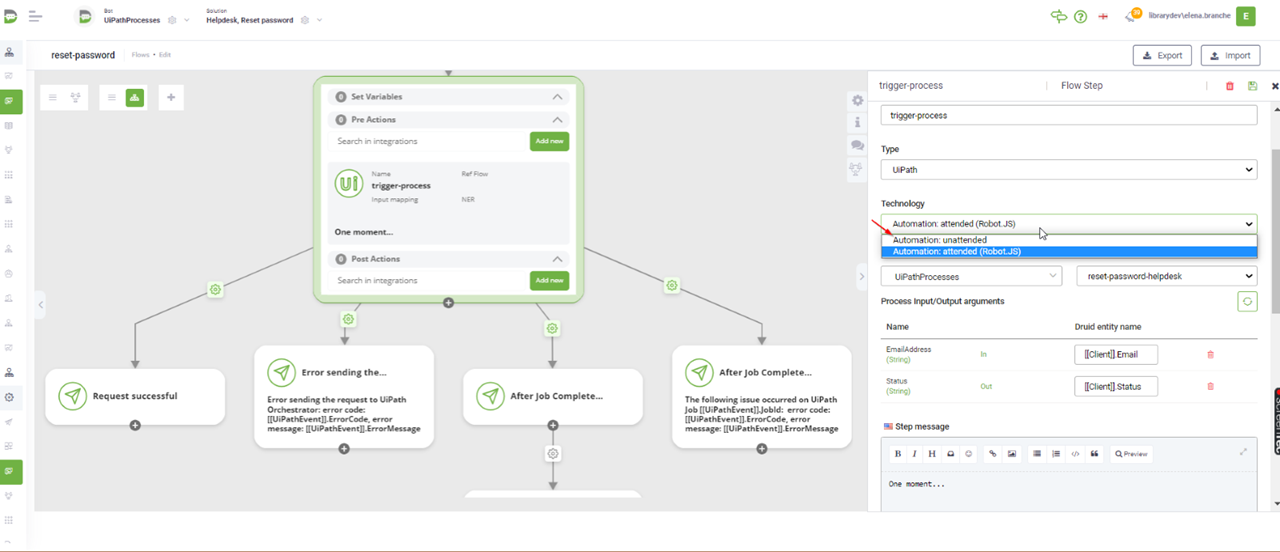
Task: Expand the solution selector chevron
Action: point(321,20)
